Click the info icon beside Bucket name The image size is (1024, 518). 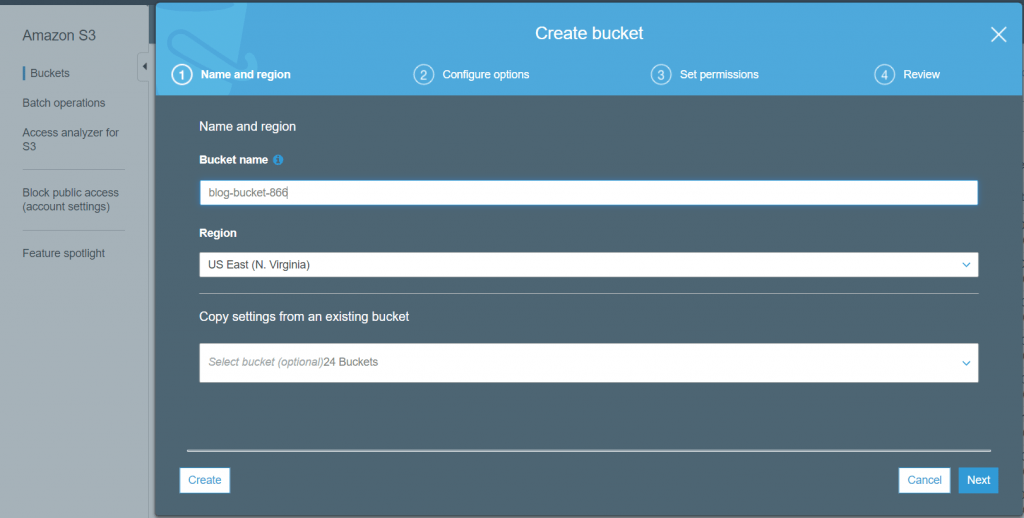[x=278, y=160]
